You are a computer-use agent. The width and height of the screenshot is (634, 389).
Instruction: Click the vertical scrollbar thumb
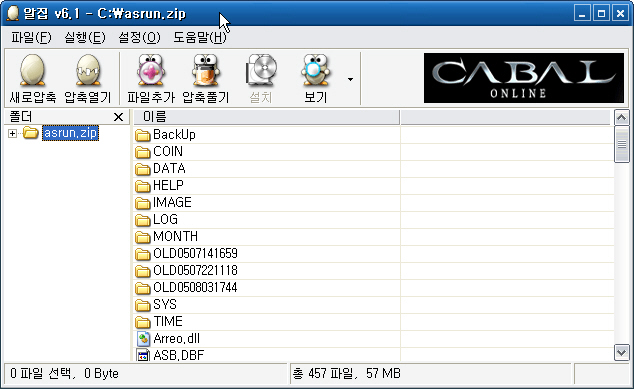[621, 144]
